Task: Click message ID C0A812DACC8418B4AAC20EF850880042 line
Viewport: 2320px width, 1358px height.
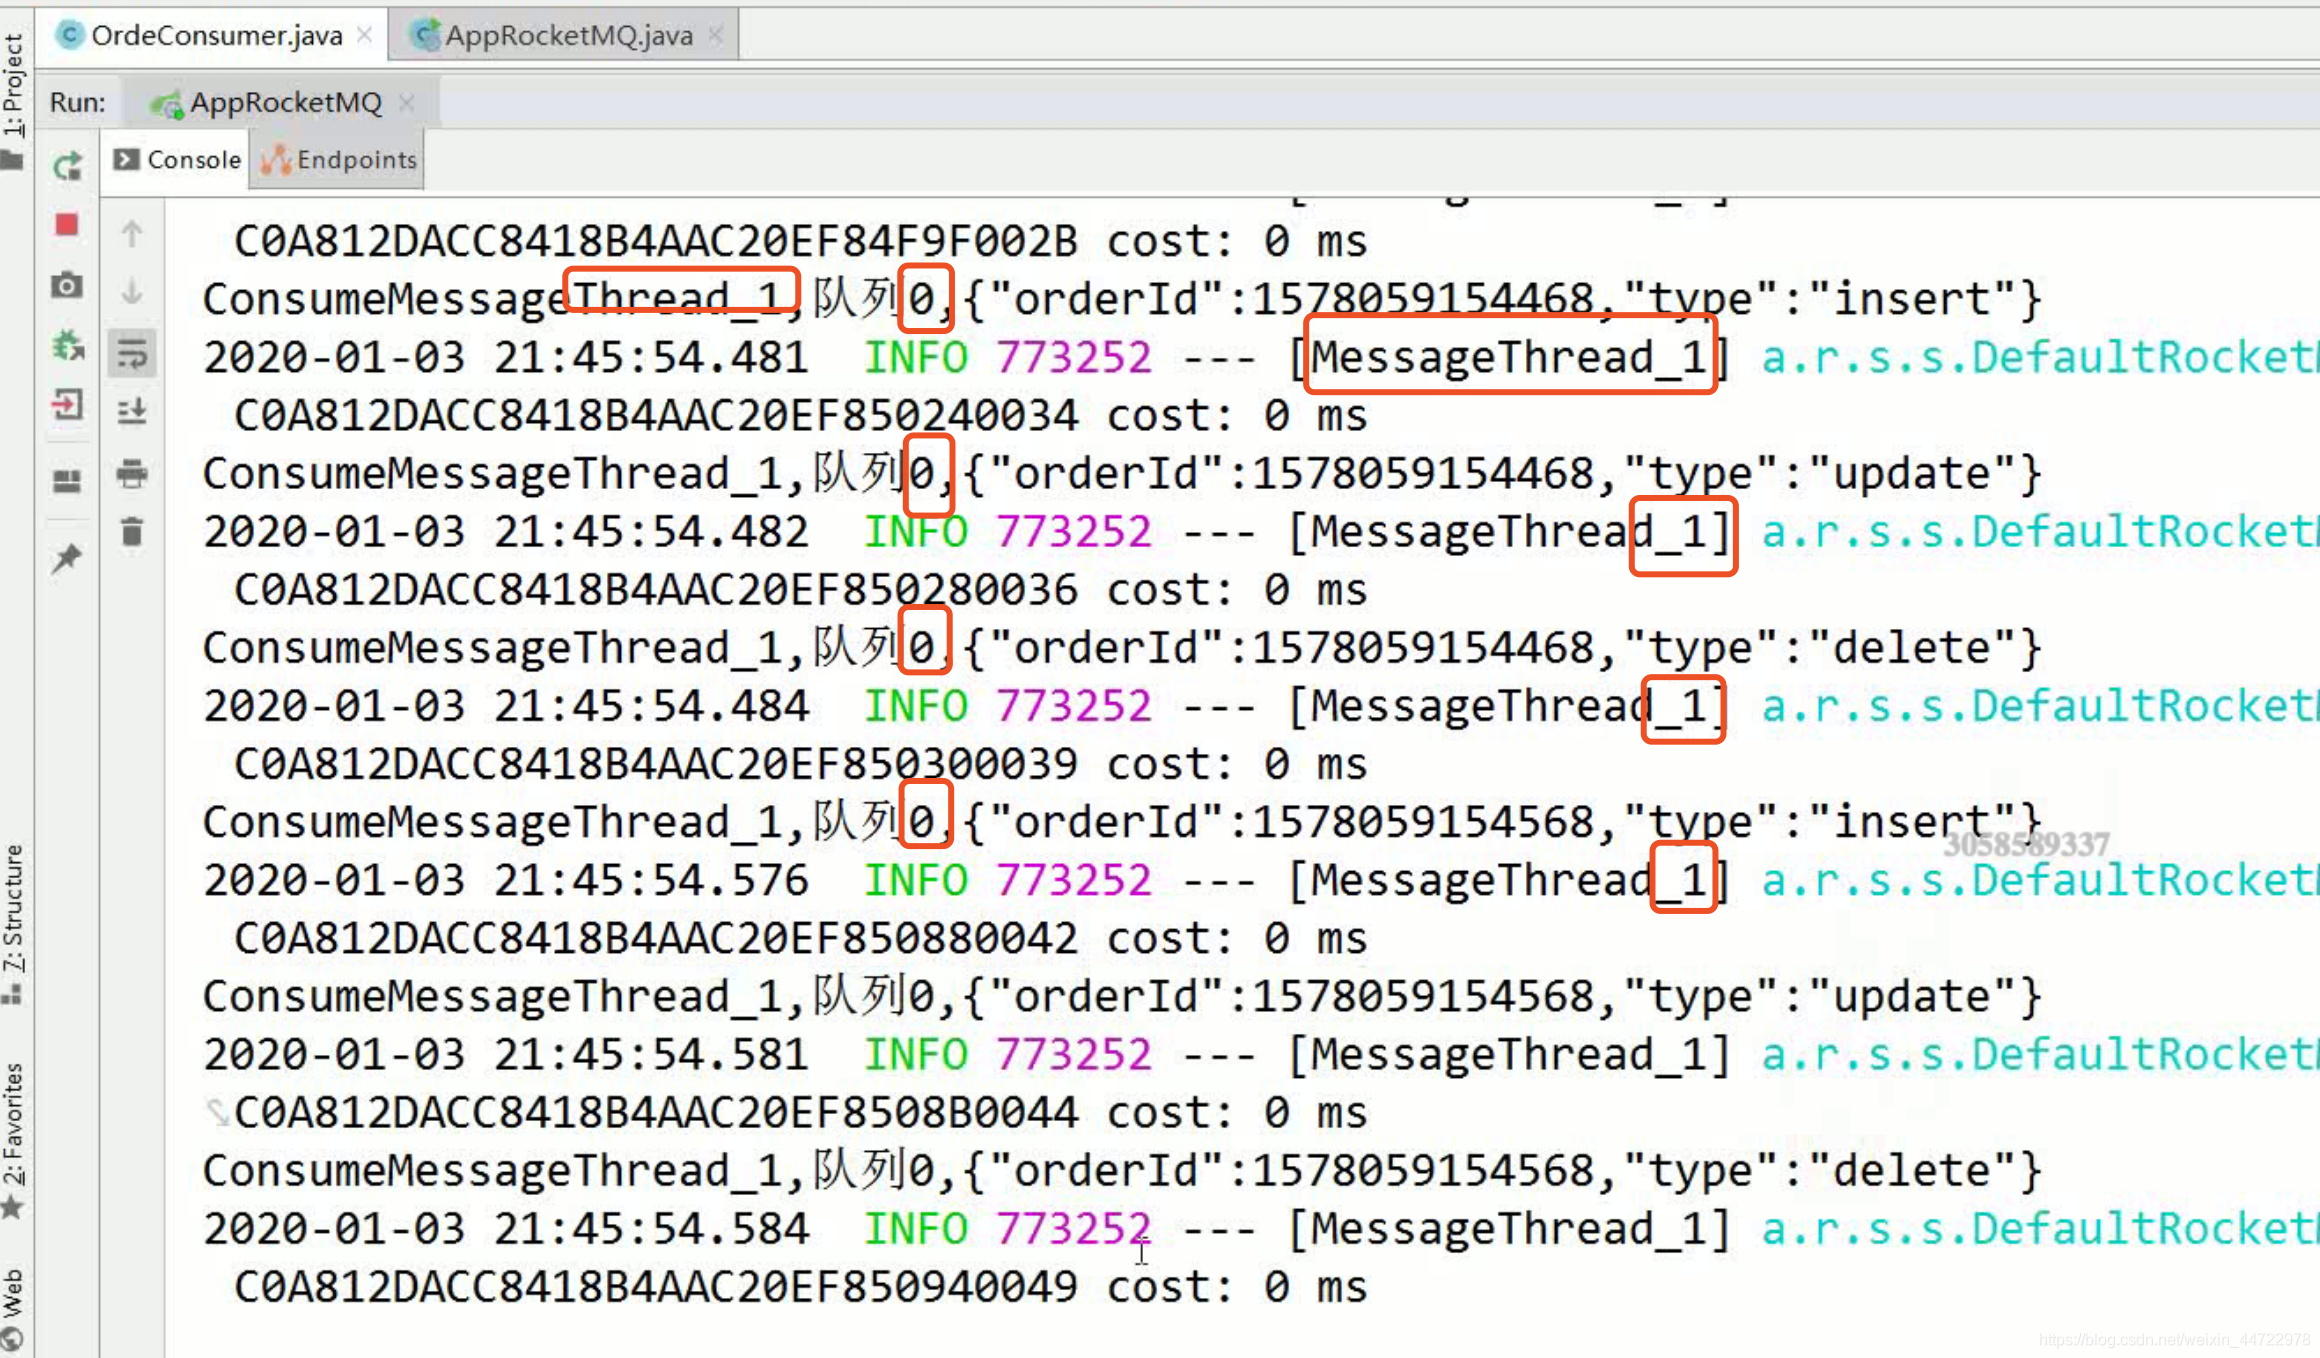Action: pos(800,938)
